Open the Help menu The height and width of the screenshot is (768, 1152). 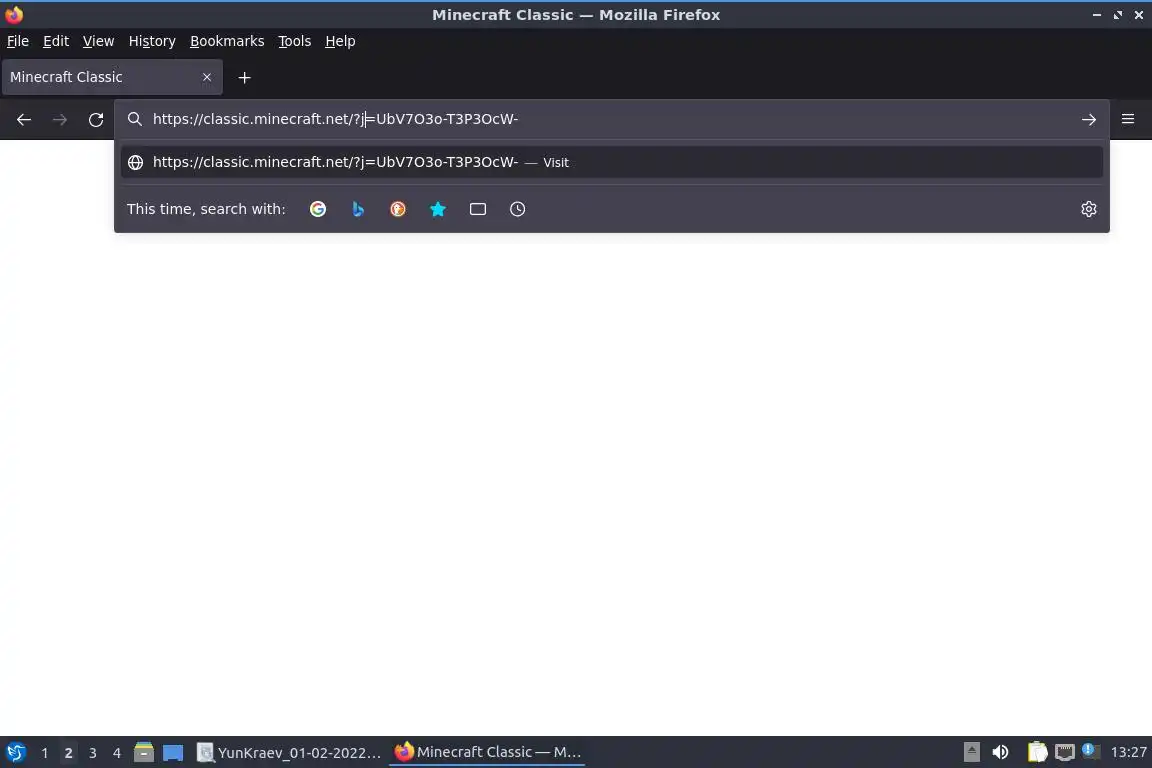[x=340, y=41]
